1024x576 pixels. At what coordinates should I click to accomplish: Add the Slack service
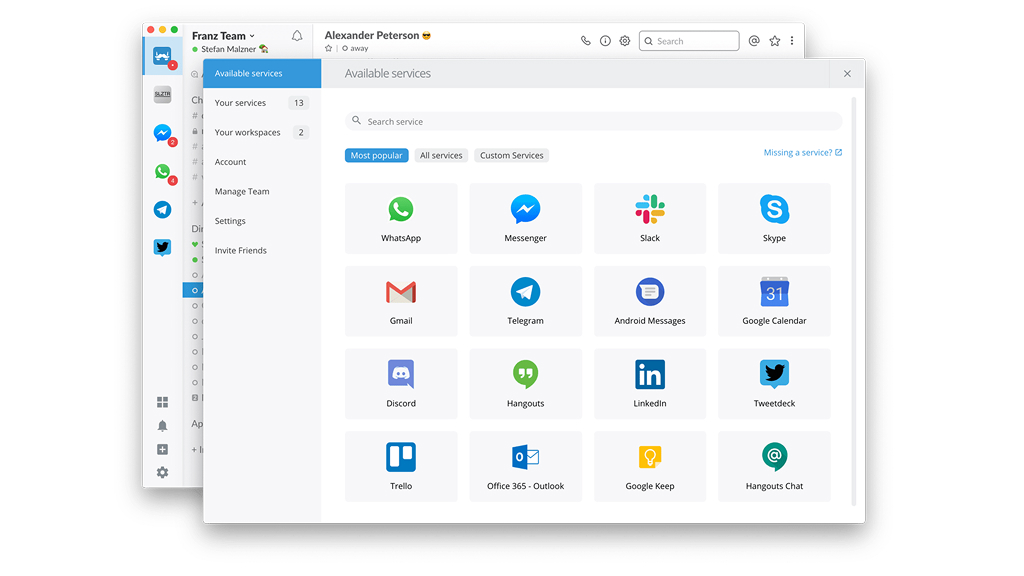click(x=649, y=218)
